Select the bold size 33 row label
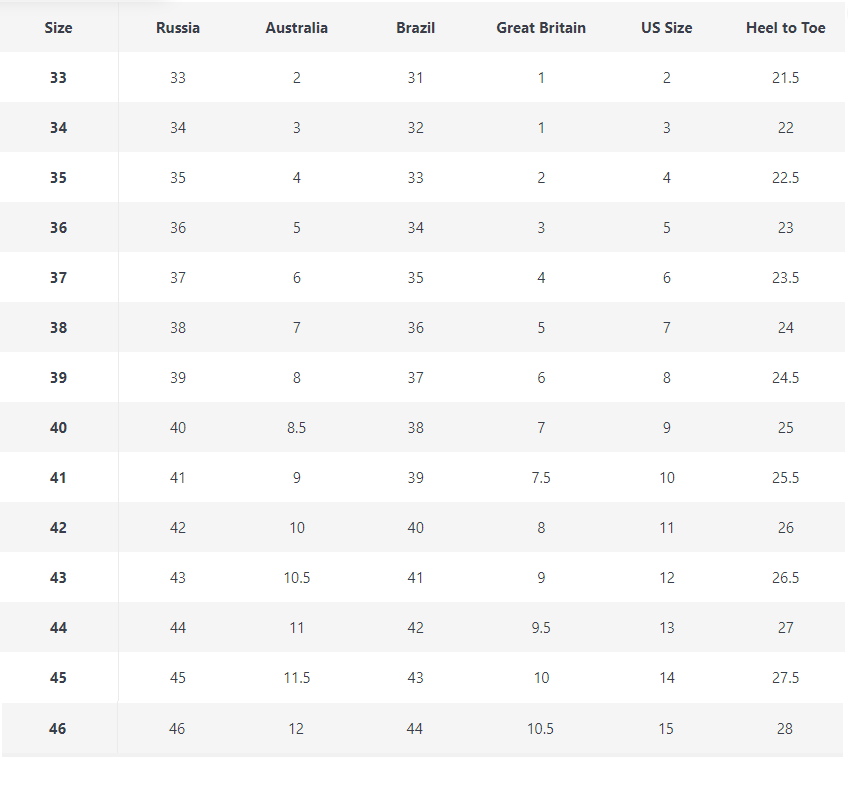This screenshot has height=800, width=848. pyautogui.click(x=58, y=78)
